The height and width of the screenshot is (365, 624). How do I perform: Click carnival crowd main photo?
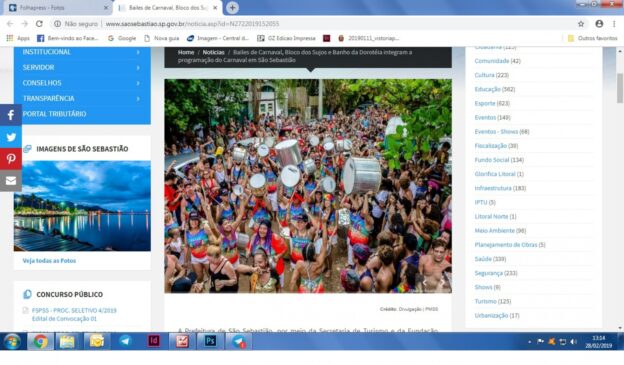tap(308, 186)
